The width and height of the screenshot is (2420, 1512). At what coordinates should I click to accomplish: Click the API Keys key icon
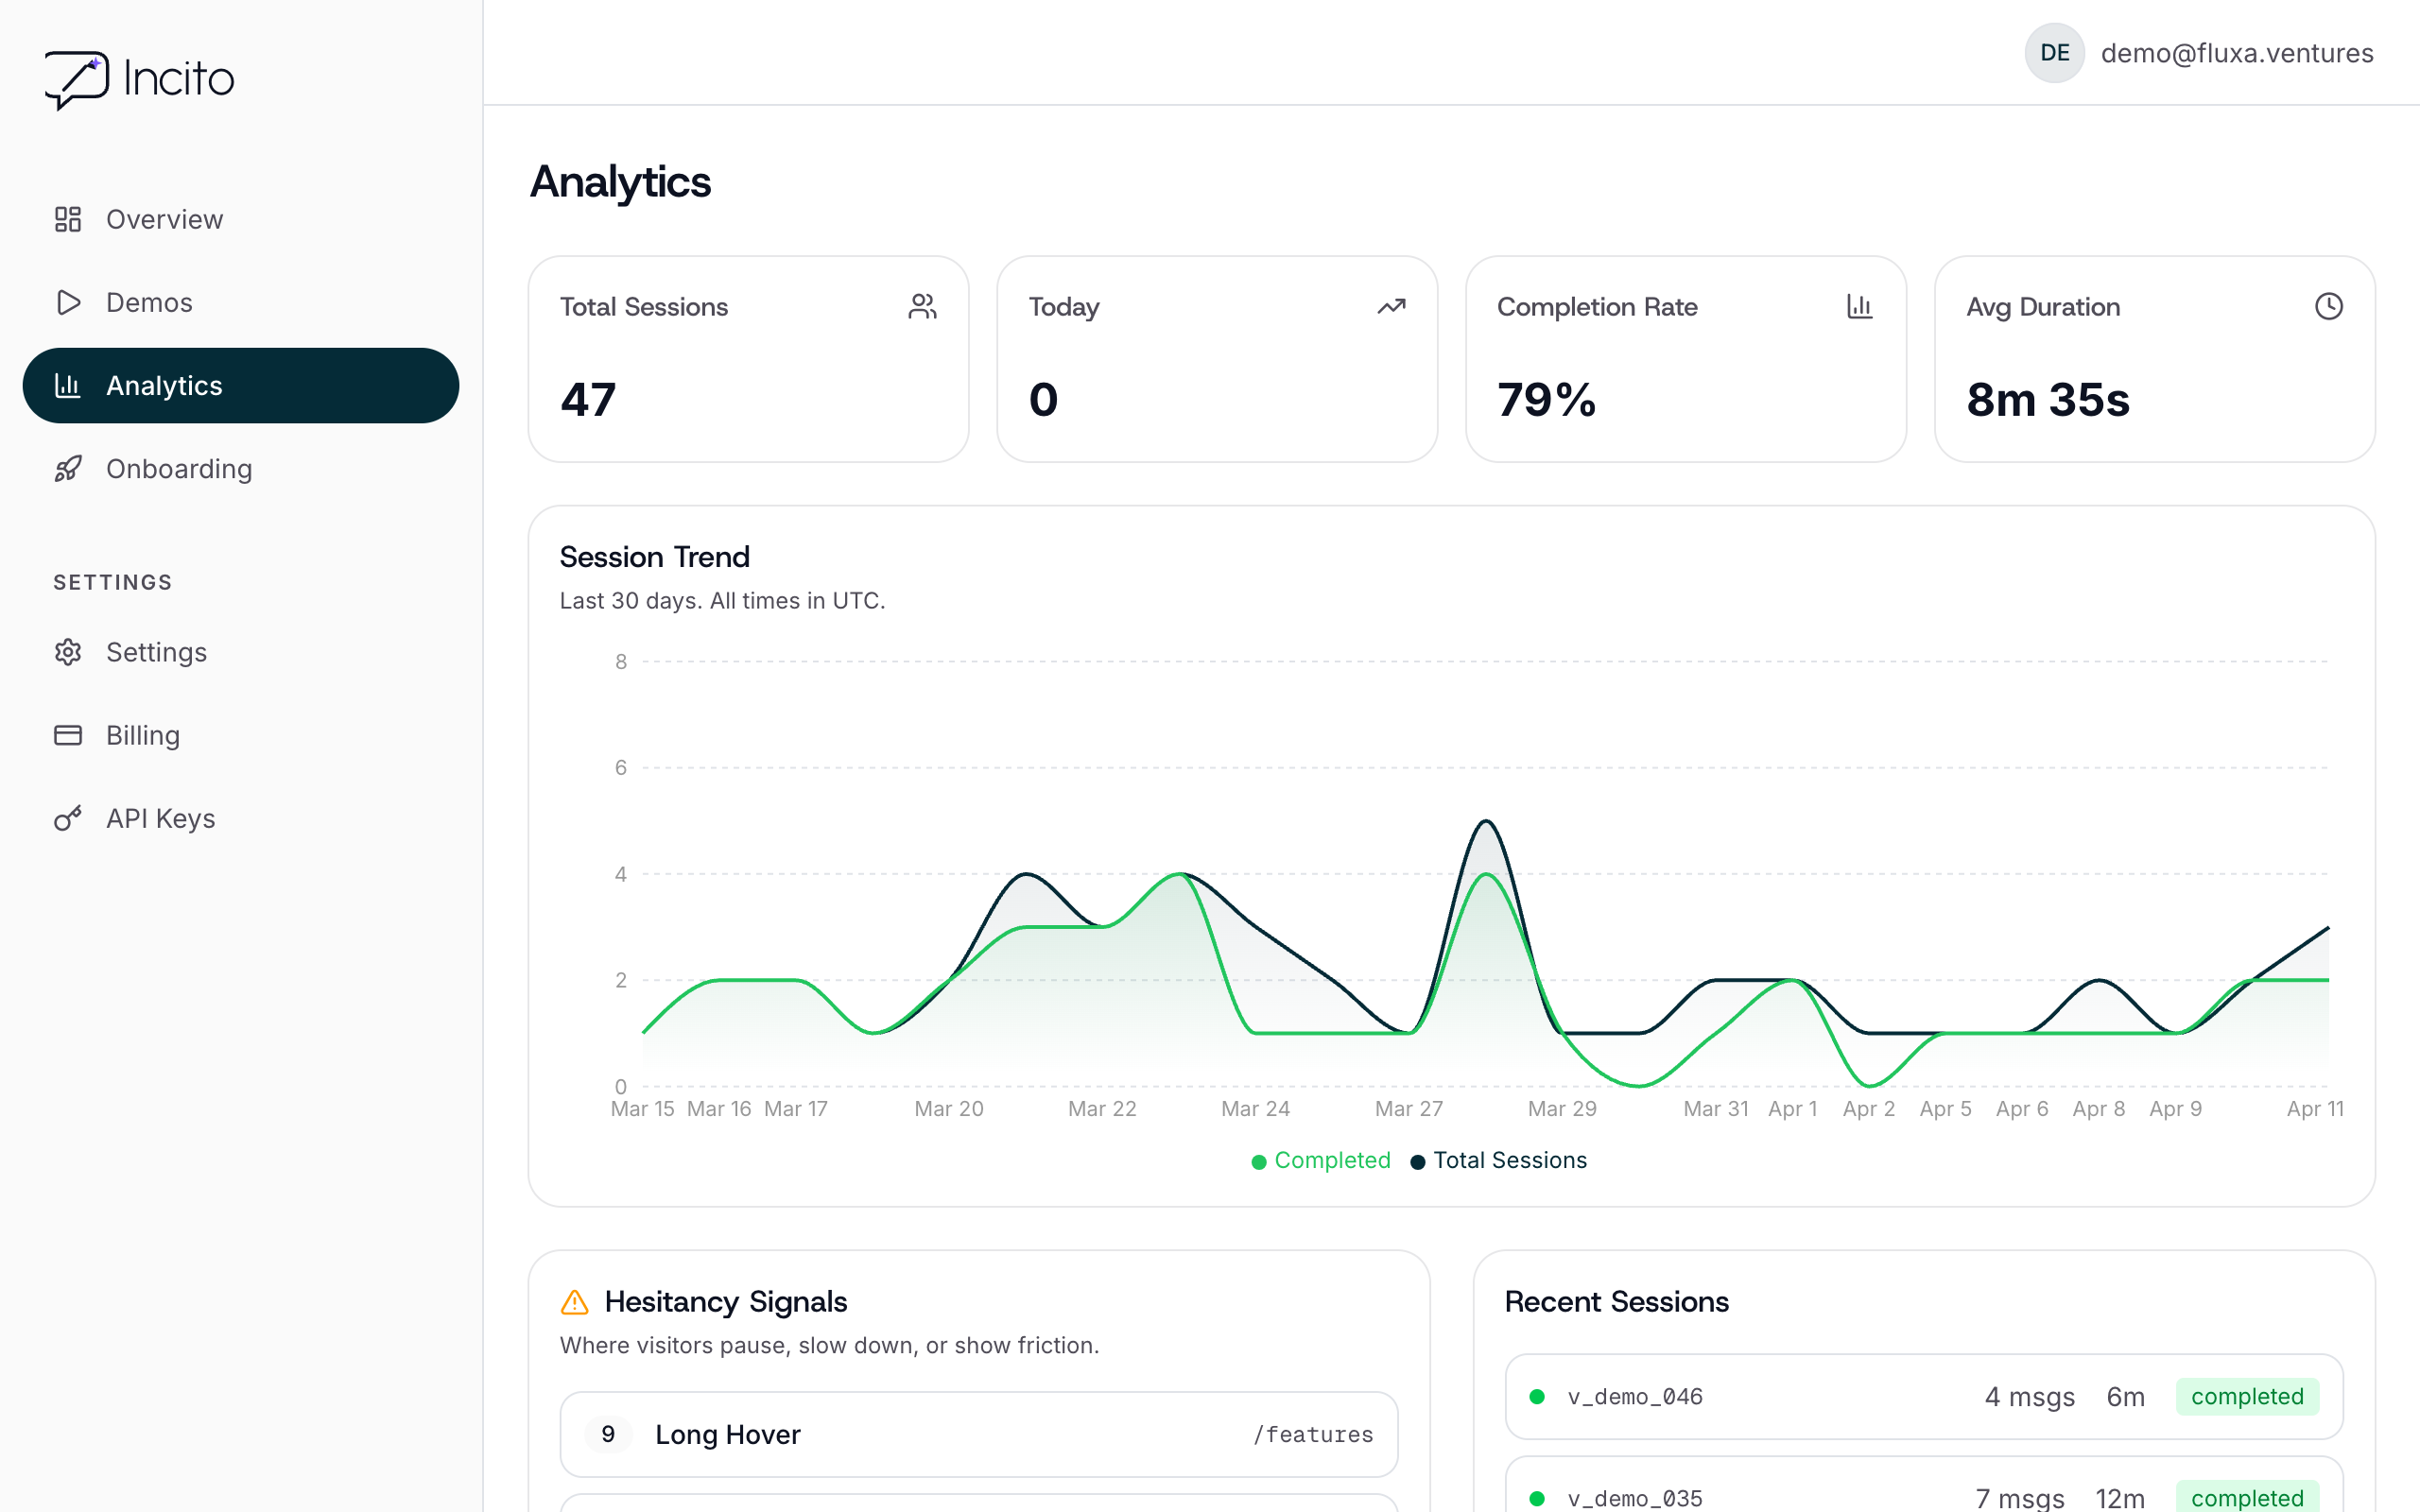click(x=68, y=818)
